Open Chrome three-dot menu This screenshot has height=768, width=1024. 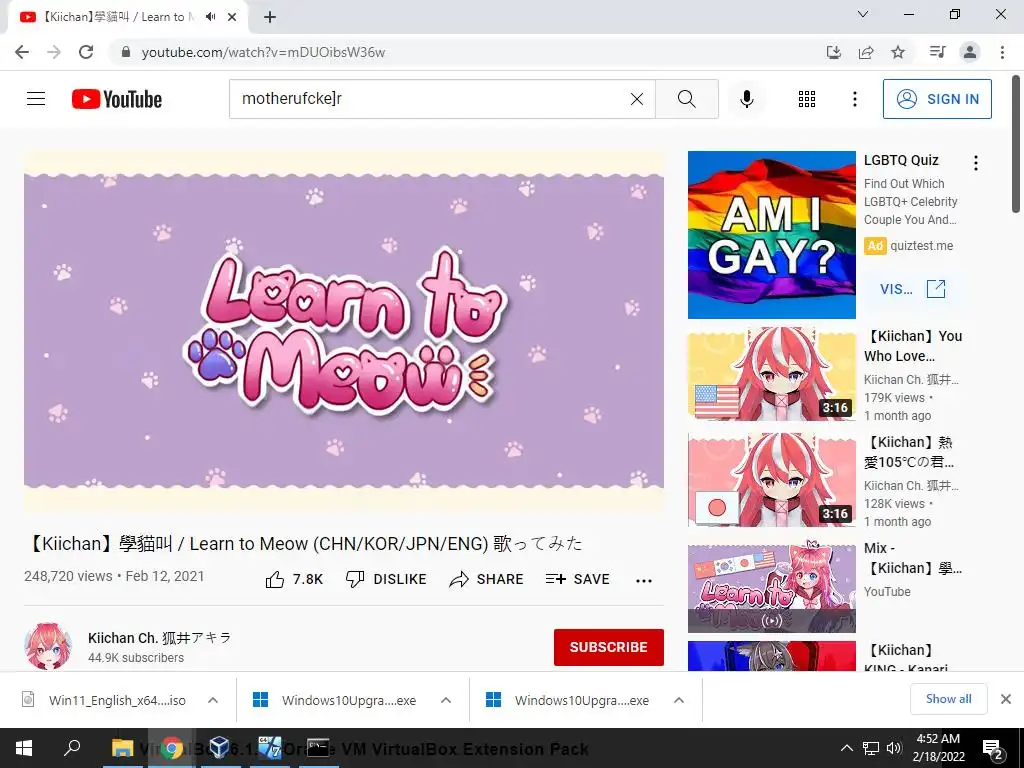(x=1002, y=52)
